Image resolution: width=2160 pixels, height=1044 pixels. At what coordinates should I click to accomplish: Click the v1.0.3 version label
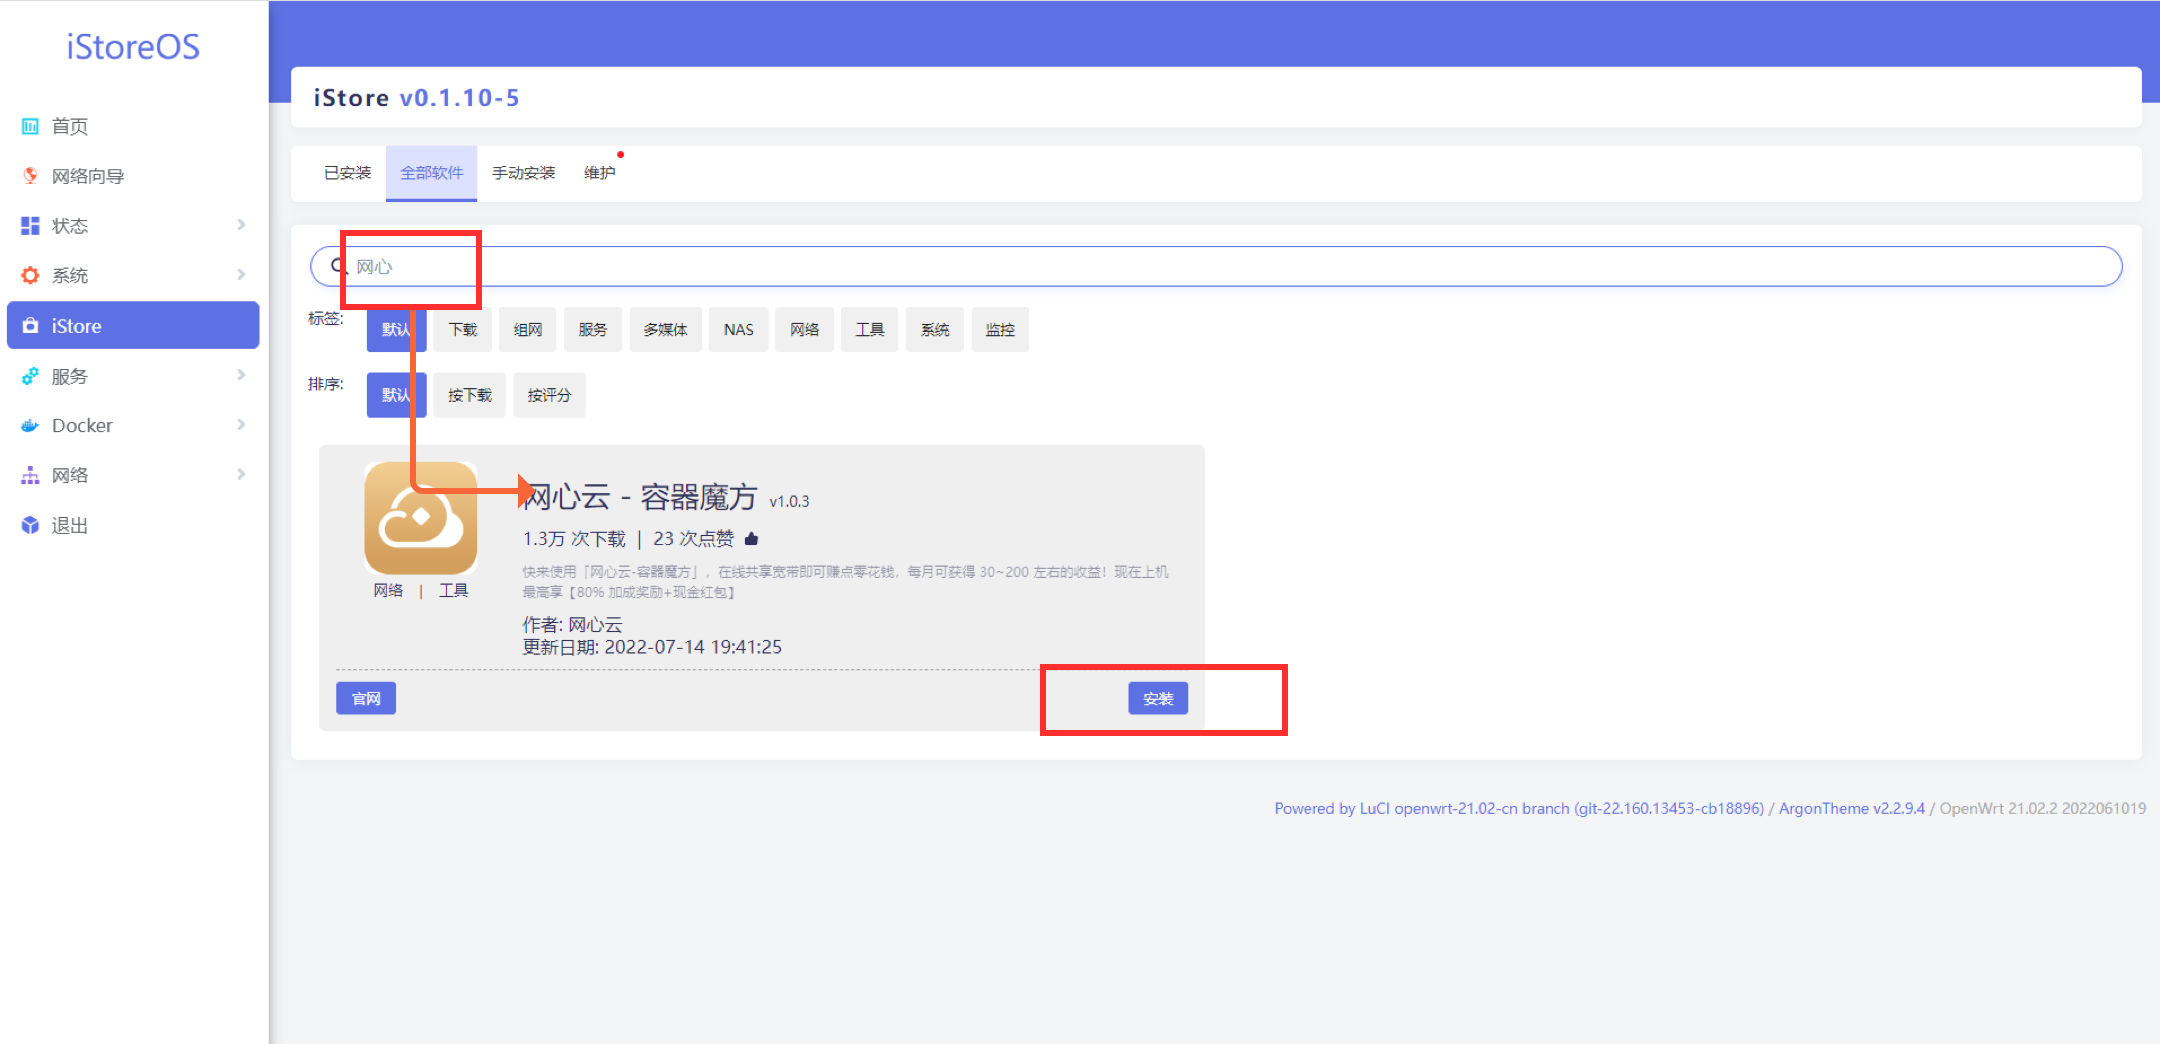(x=789, y=501)
